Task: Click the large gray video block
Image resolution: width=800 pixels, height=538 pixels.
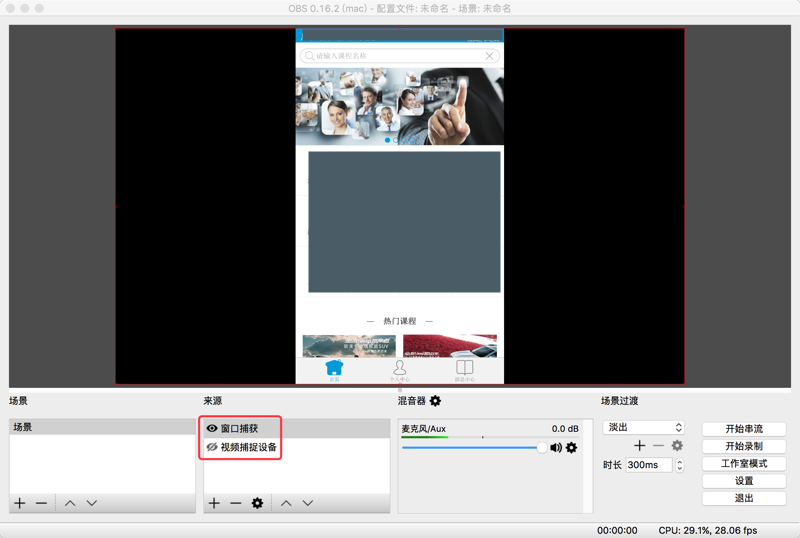Action: 404,222
